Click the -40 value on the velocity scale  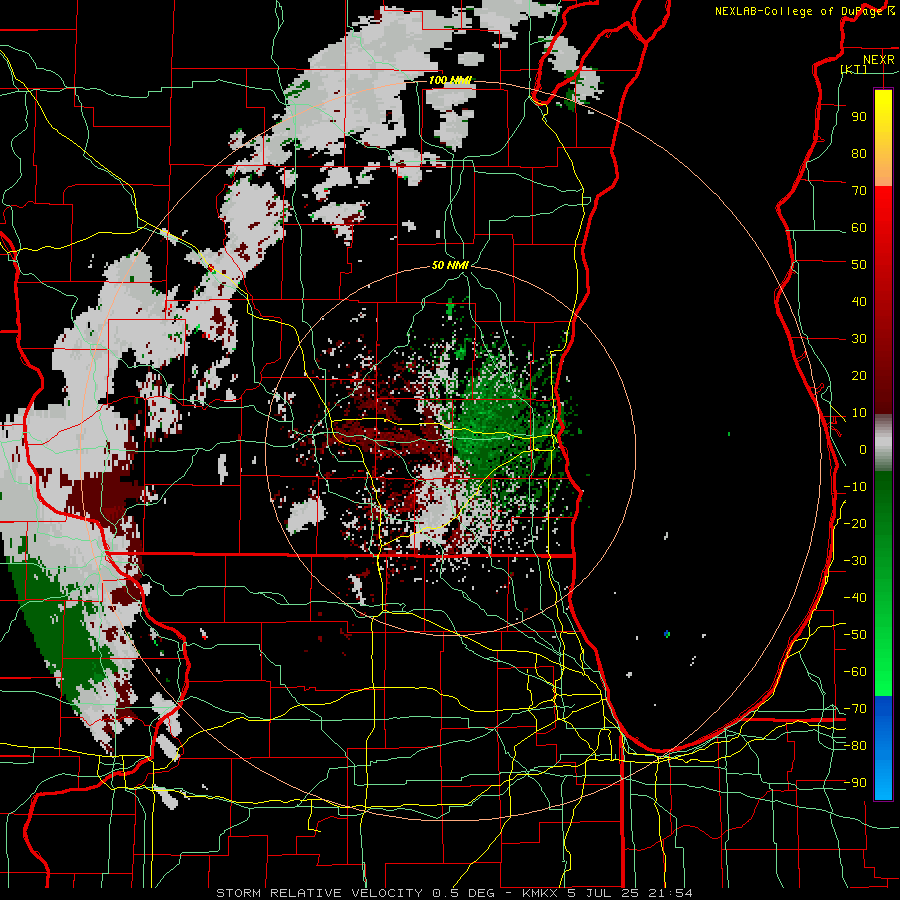[855, 598]
